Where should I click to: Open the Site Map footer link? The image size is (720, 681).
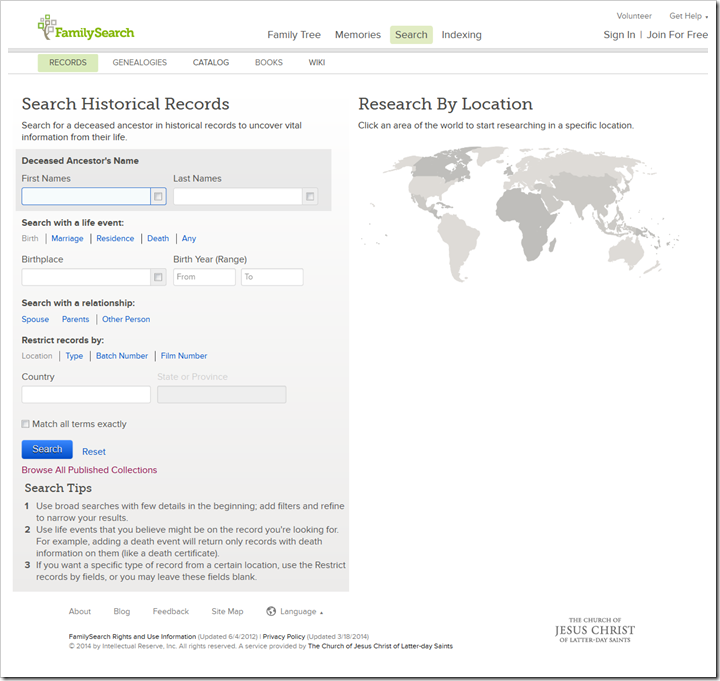tap(227, 612)
